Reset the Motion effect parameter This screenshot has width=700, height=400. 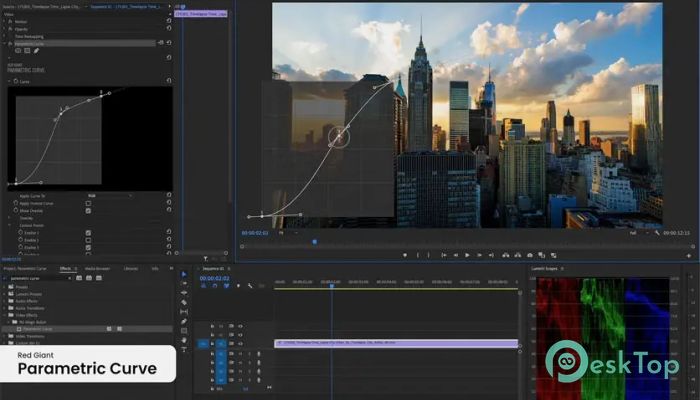(169, 21)
